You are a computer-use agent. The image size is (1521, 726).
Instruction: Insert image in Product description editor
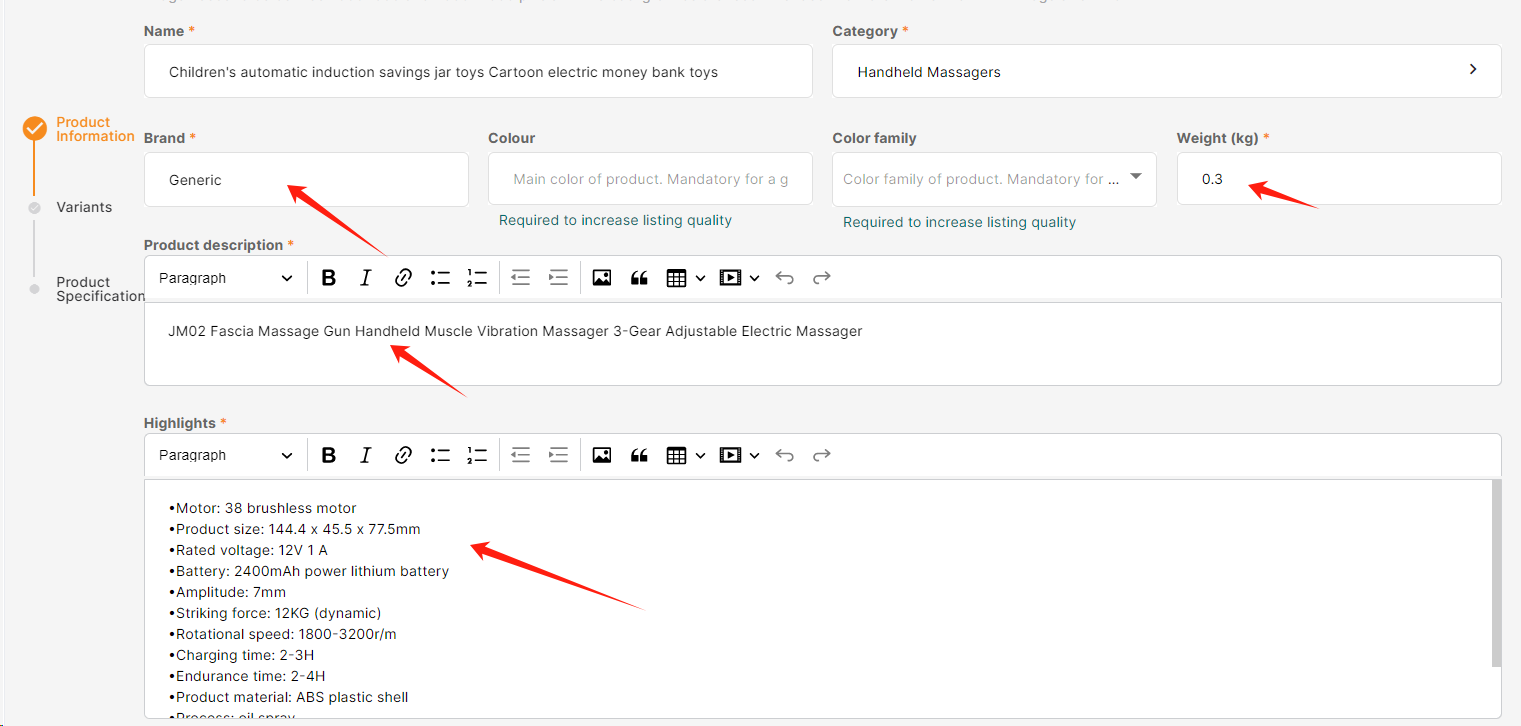pos(601,278)
